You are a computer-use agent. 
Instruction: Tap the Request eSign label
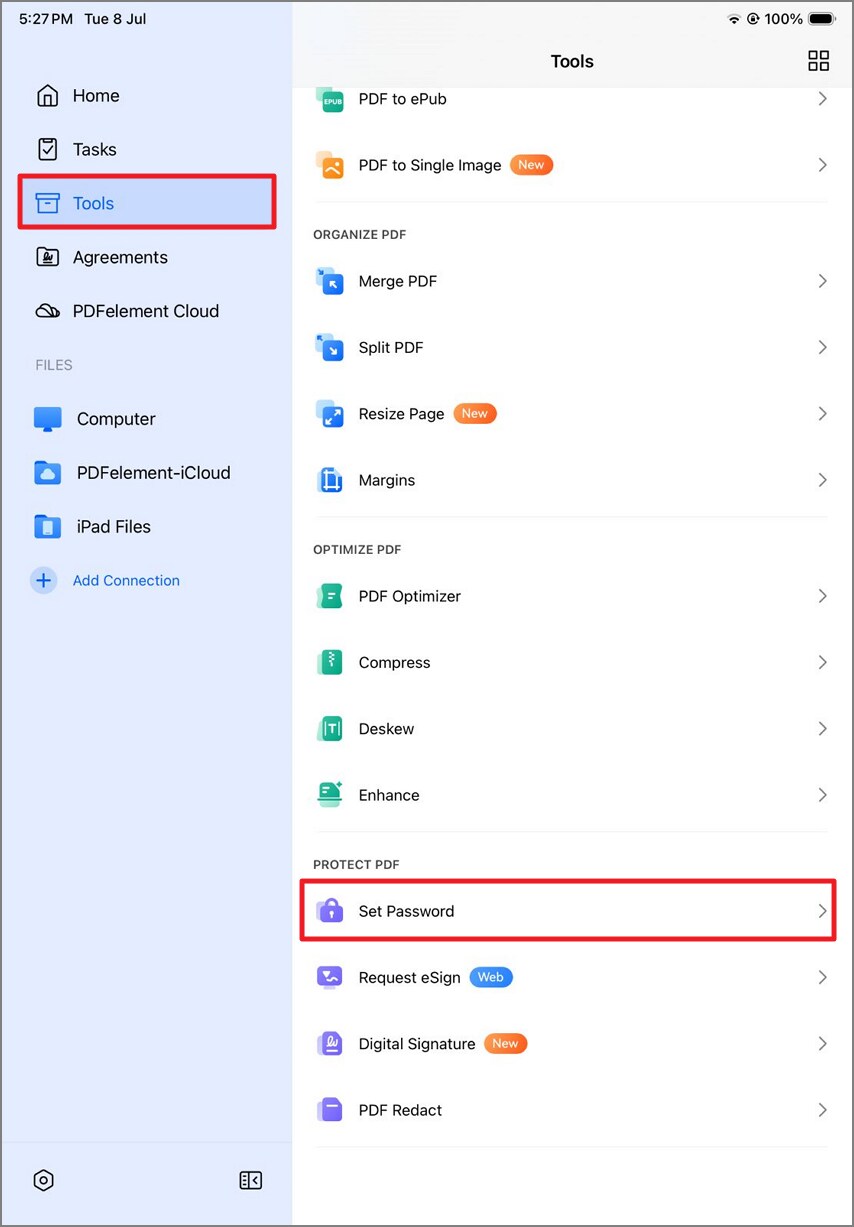[410, 978]
